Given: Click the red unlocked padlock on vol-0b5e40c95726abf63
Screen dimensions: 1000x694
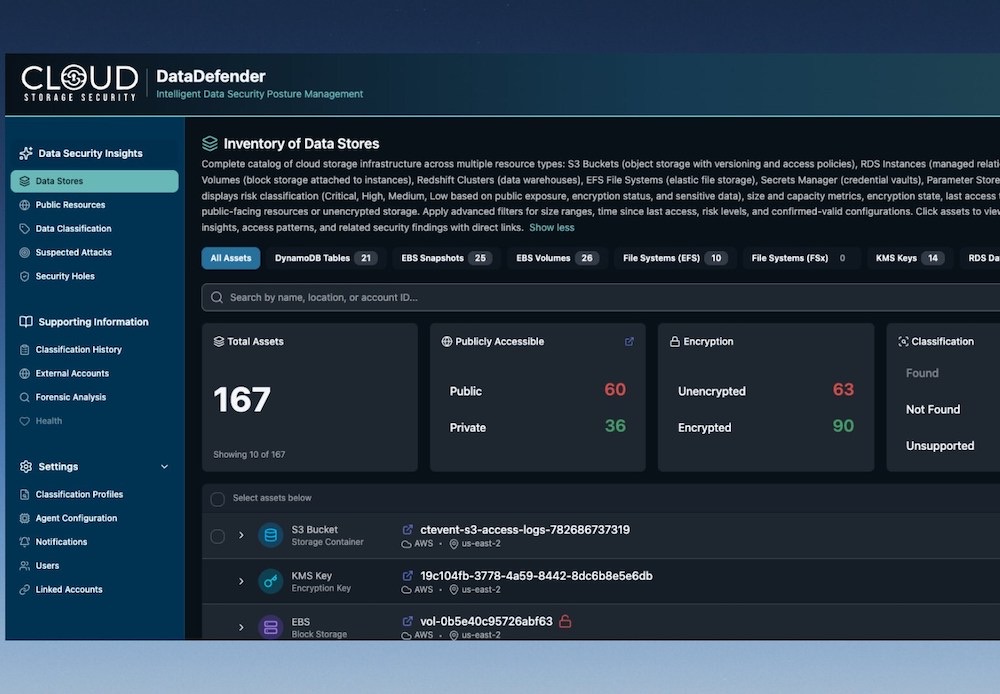Looking at the screenshot, I should tap(565, 621).
